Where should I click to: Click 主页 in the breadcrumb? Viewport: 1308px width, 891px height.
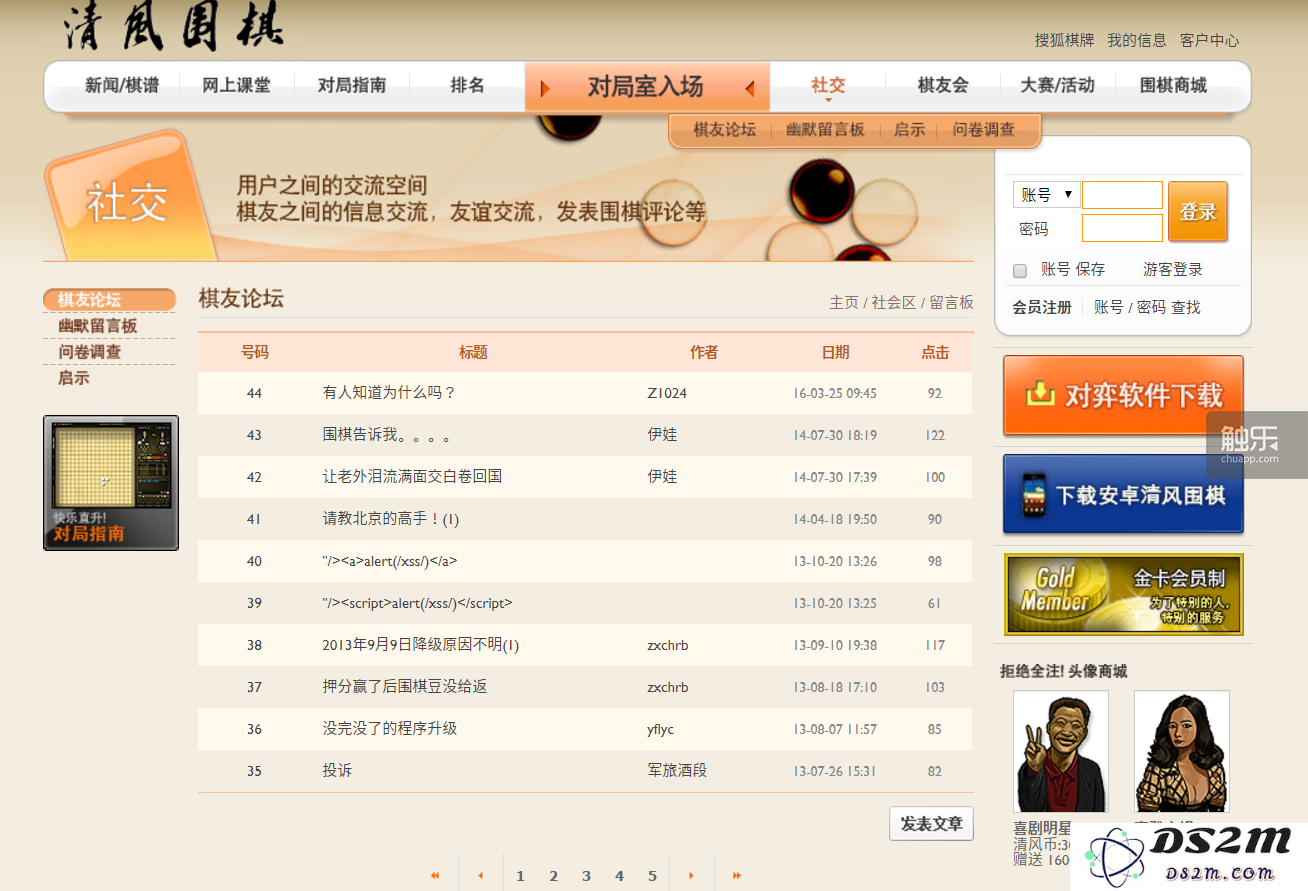(x=844, y=303)
